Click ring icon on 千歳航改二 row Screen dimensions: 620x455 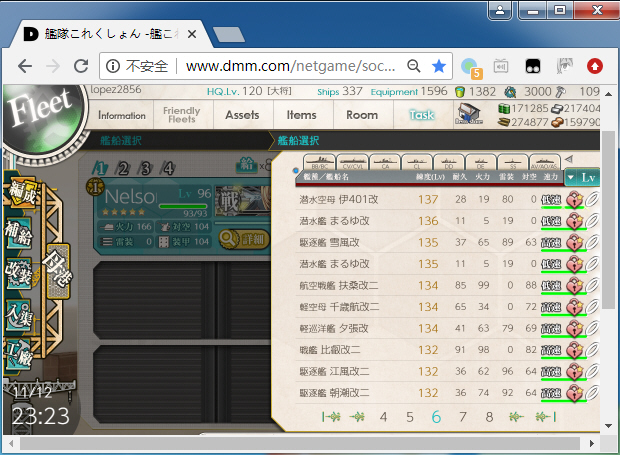tap(592, 307)
